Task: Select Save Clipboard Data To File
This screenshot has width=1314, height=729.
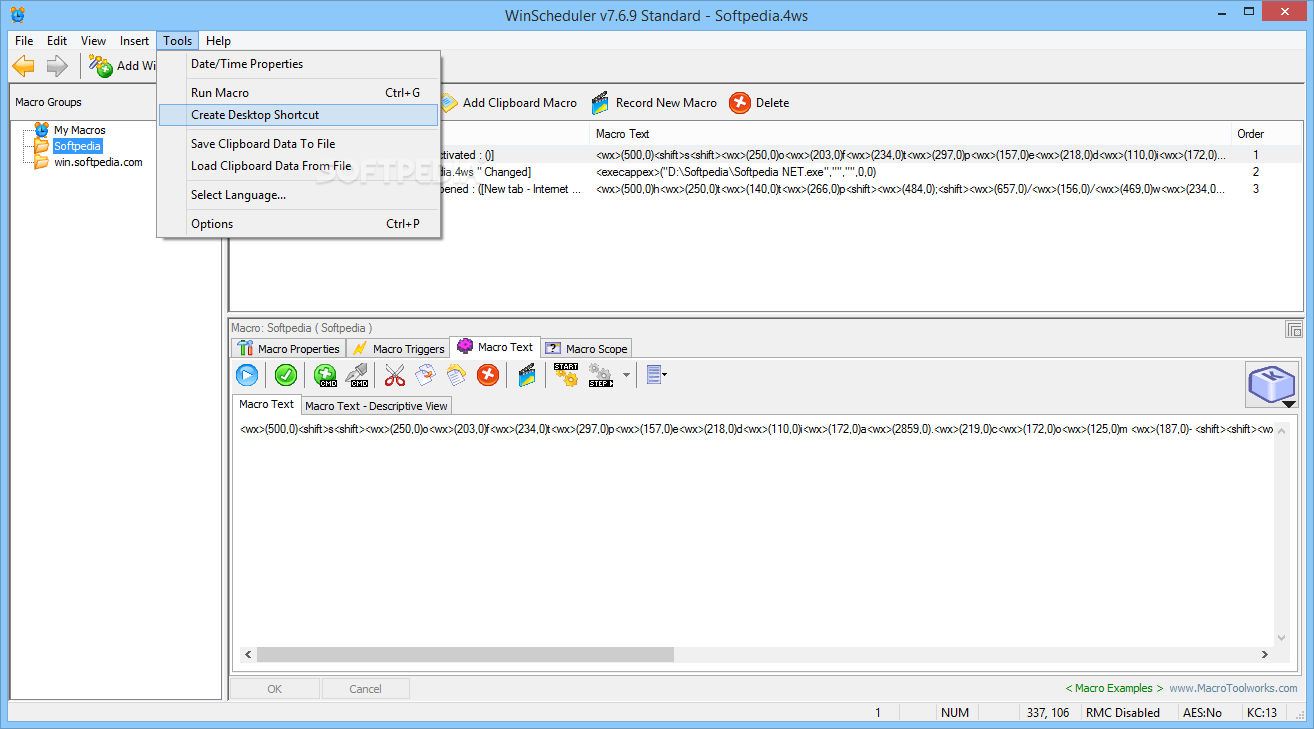Action: (298, 144)
